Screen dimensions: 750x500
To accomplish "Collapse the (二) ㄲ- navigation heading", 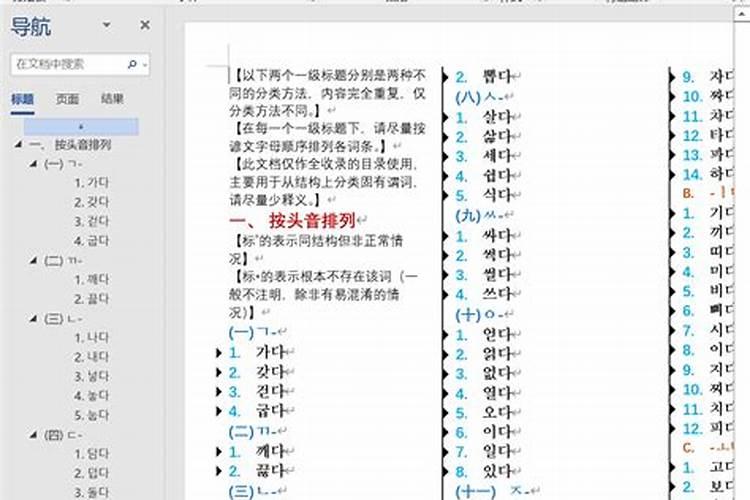I will coord(33,260).
